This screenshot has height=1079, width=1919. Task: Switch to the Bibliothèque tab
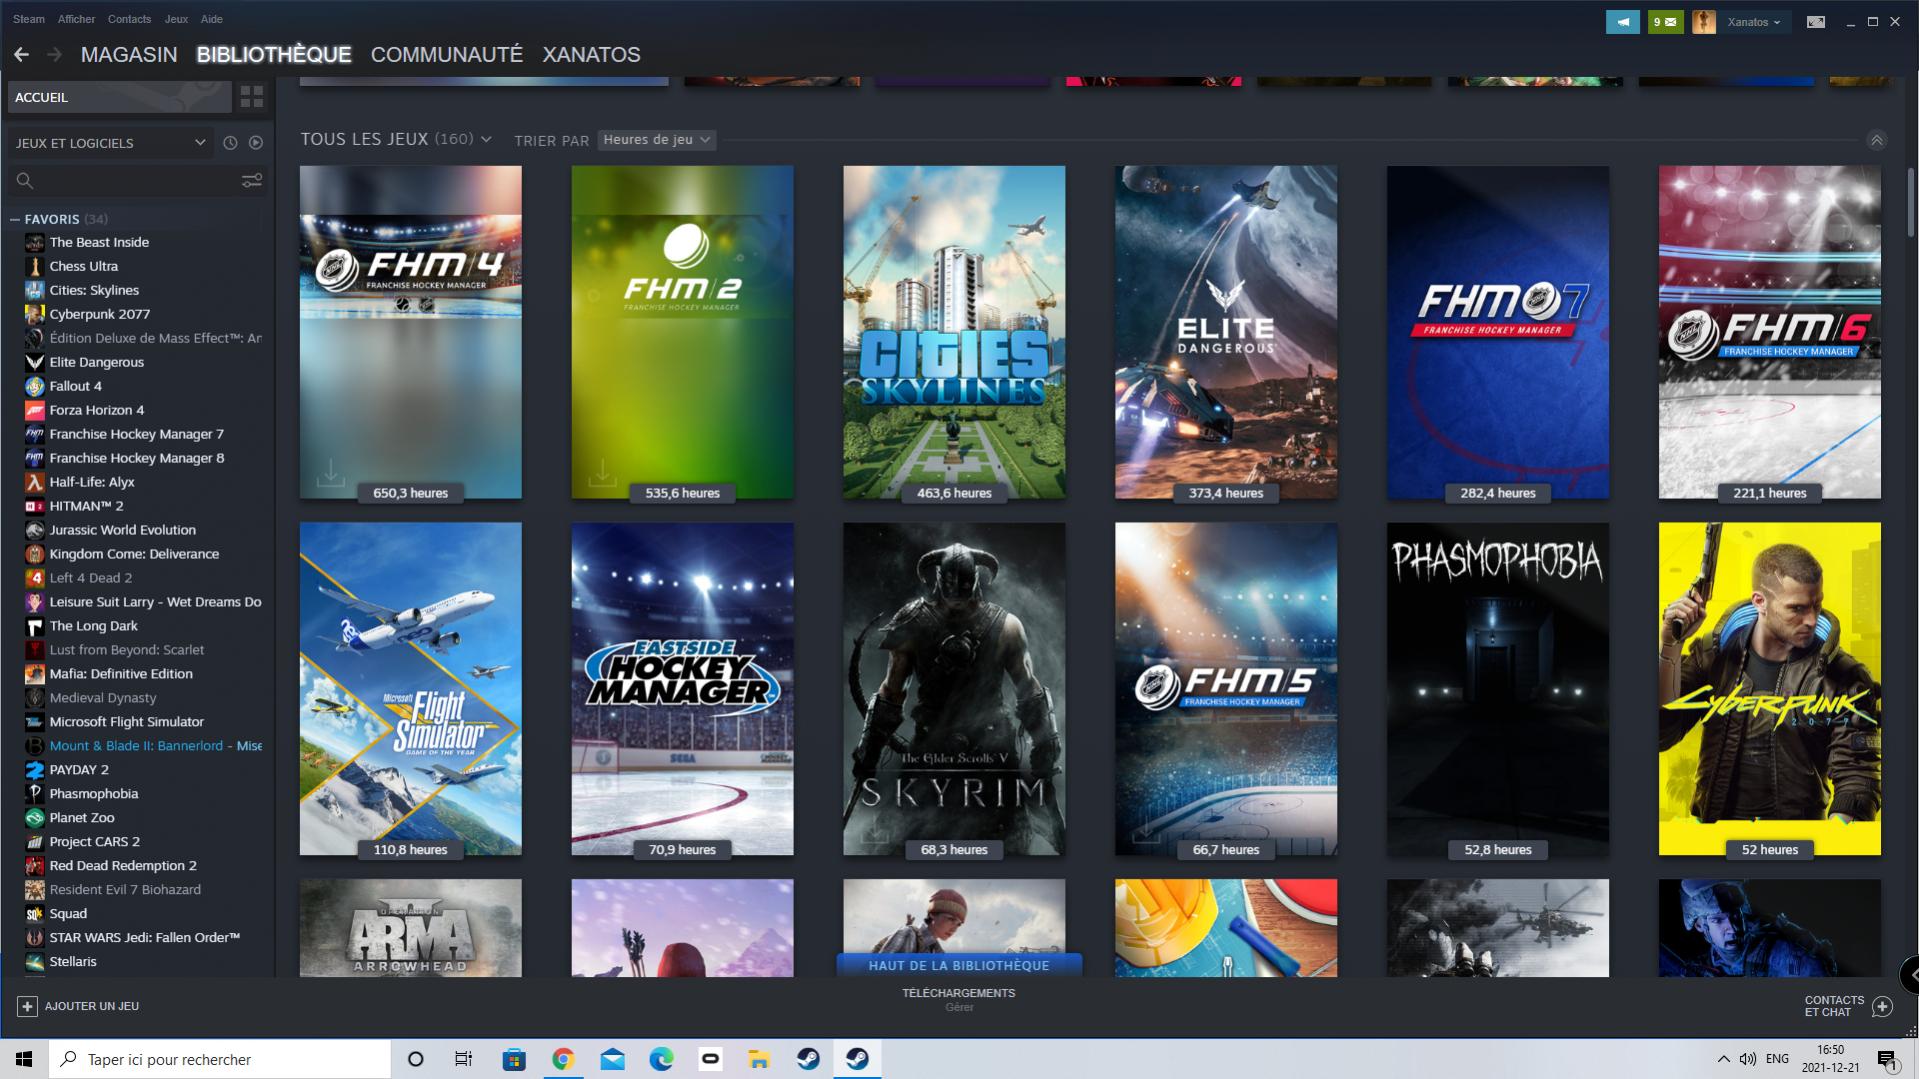click(x=274, y=55)
